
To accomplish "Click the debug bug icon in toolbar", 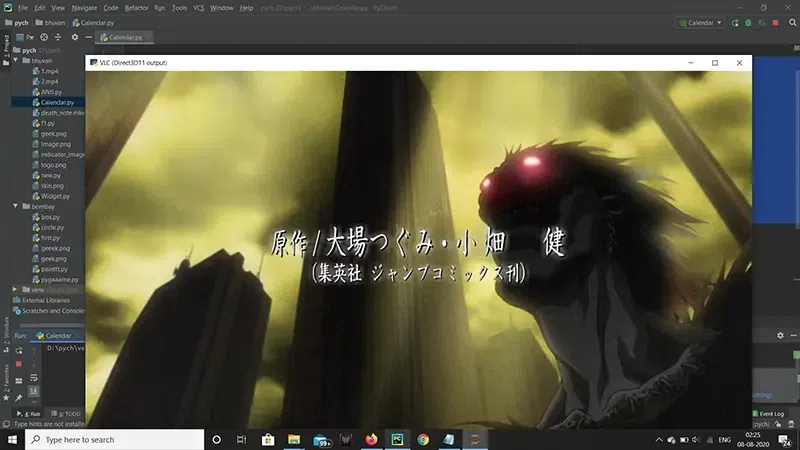I will (x=748, y=23).
